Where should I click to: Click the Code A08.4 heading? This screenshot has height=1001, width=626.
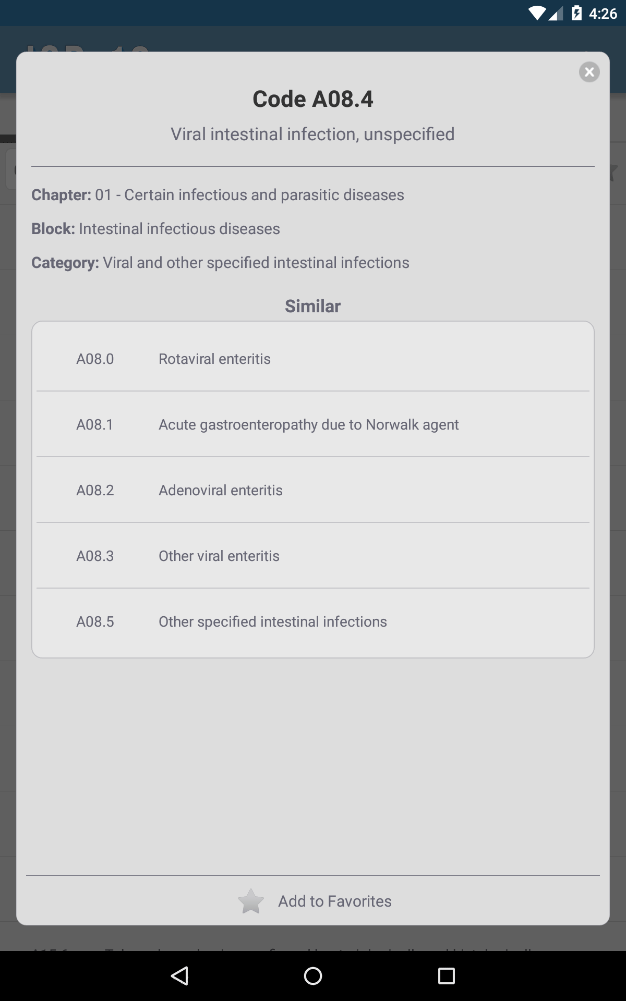312,99
